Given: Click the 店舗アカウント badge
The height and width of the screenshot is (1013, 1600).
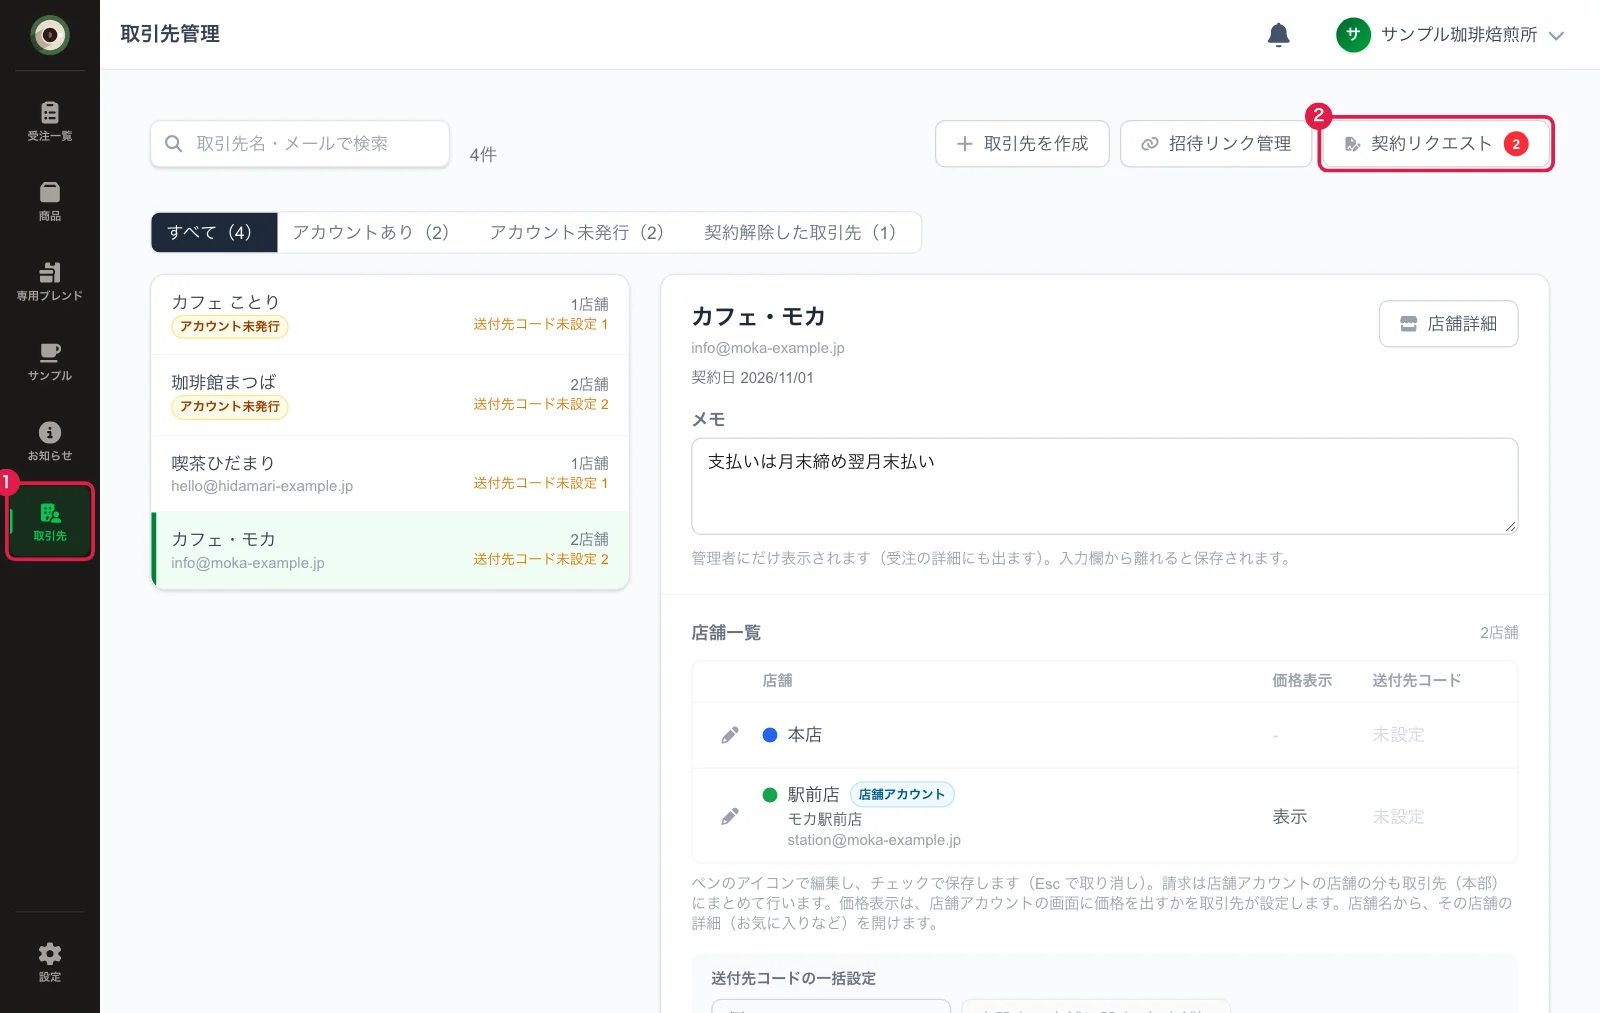Looking at the screenshot, I should tap(902, 795).
